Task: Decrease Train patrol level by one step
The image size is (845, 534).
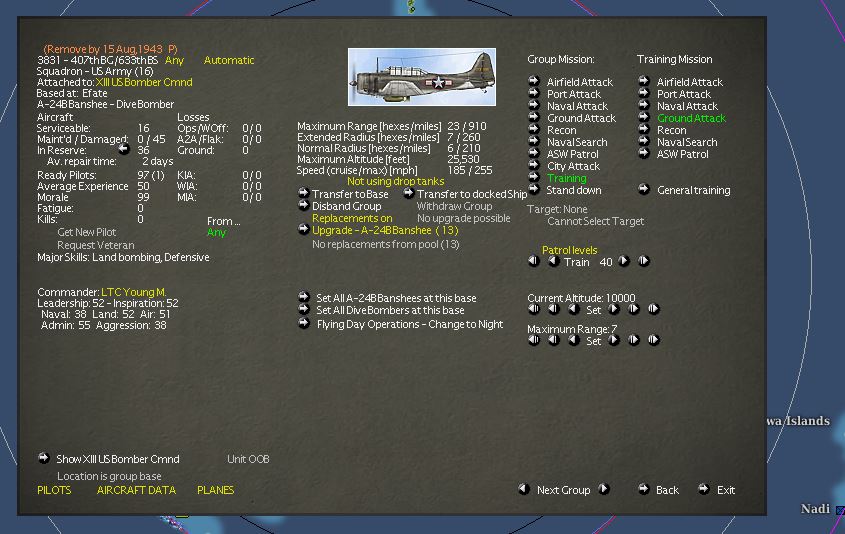Action: (553, 261)
